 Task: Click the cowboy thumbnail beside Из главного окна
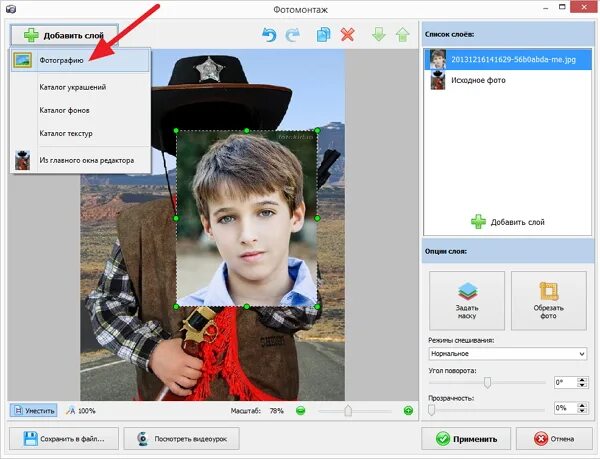click(x=22, y=160)
